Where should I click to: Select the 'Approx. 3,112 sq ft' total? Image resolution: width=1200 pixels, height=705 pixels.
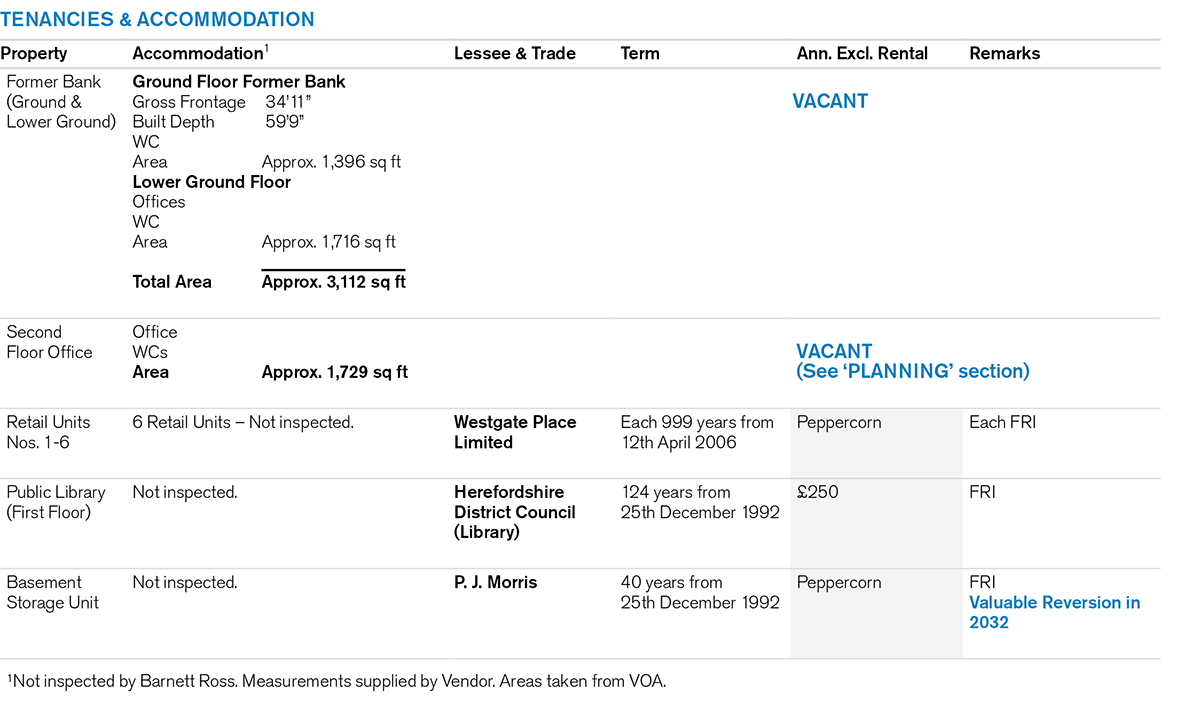(333, 282)
